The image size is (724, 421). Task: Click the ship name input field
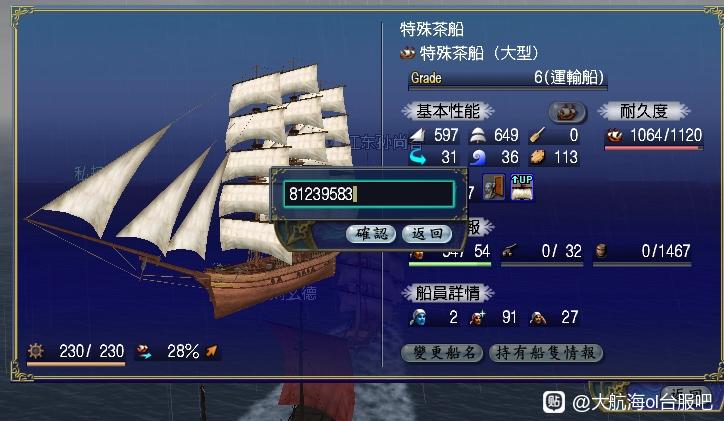click(x=369, y=194)
